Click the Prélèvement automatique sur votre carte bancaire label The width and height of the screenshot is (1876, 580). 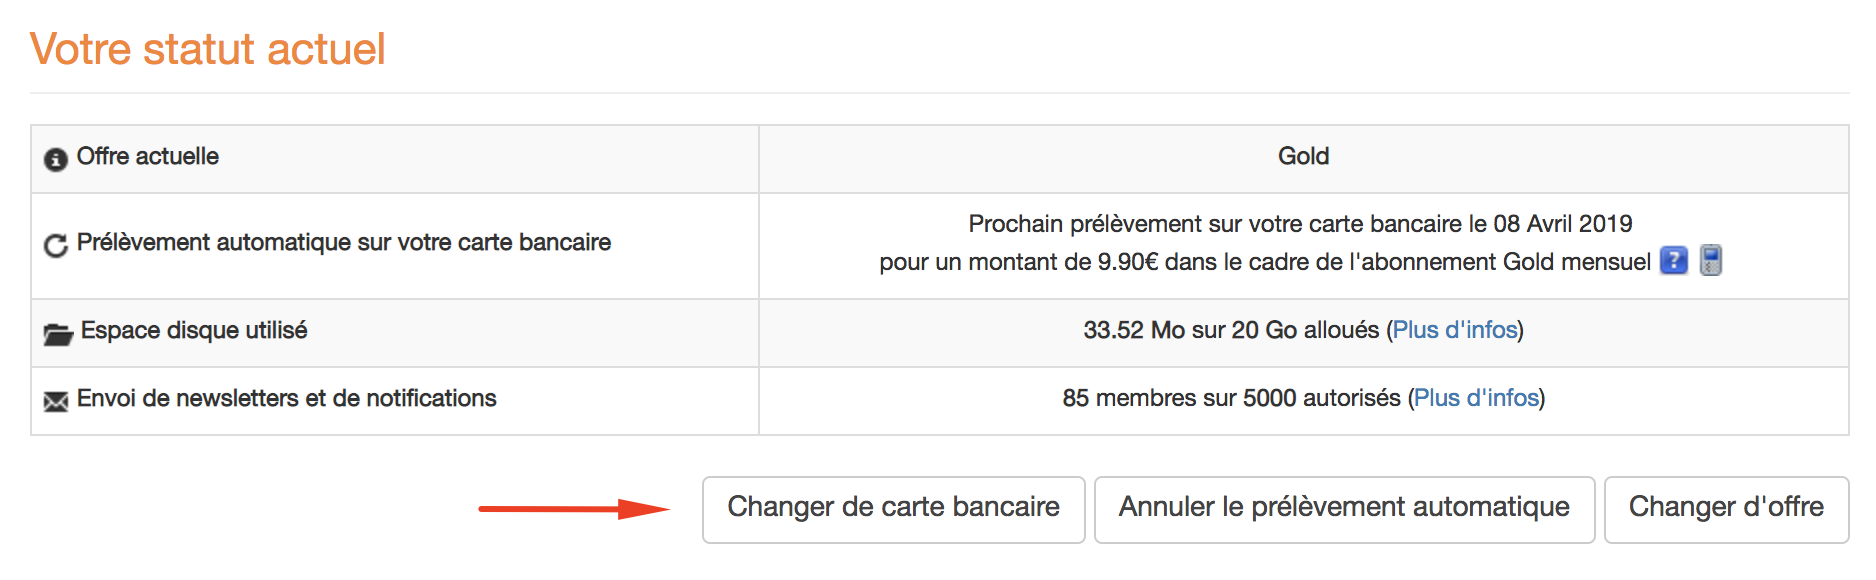tap(344, 242)
